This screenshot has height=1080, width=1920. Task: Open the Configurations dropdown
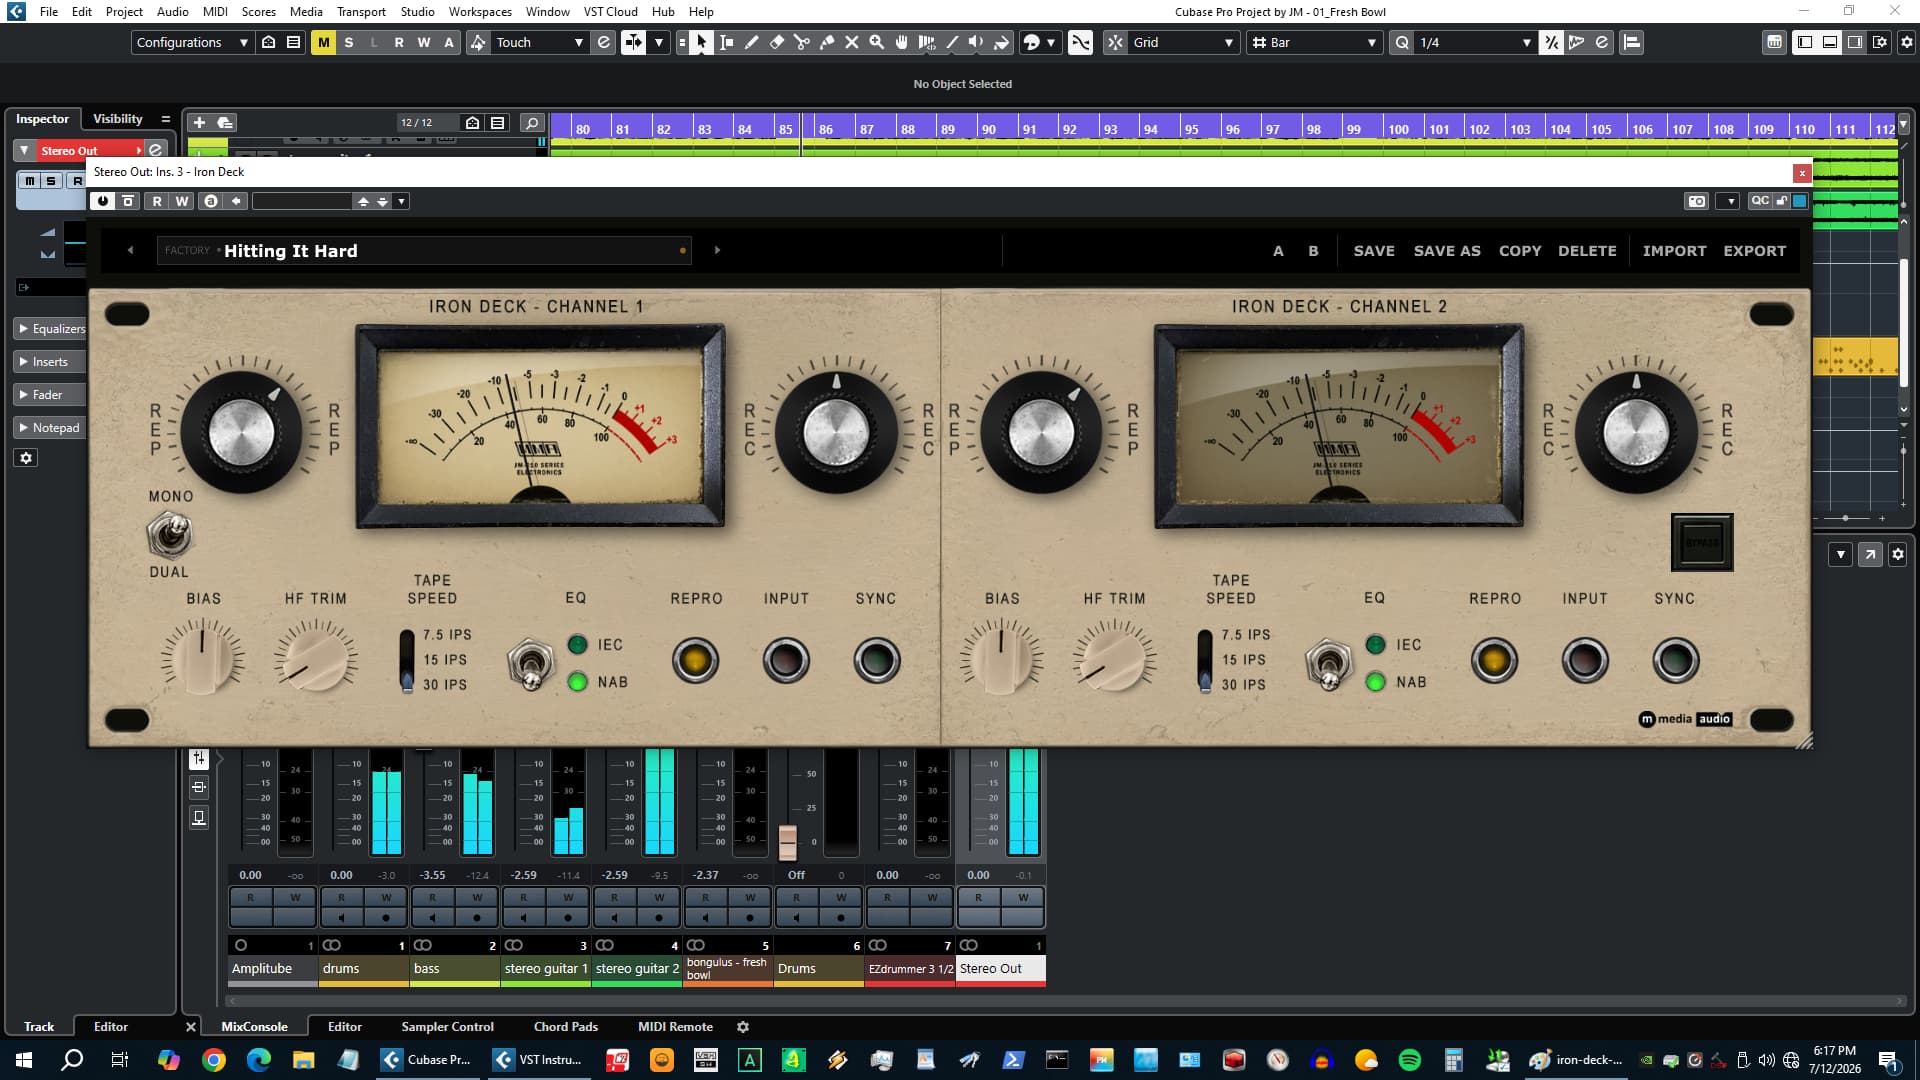(191, 42)
